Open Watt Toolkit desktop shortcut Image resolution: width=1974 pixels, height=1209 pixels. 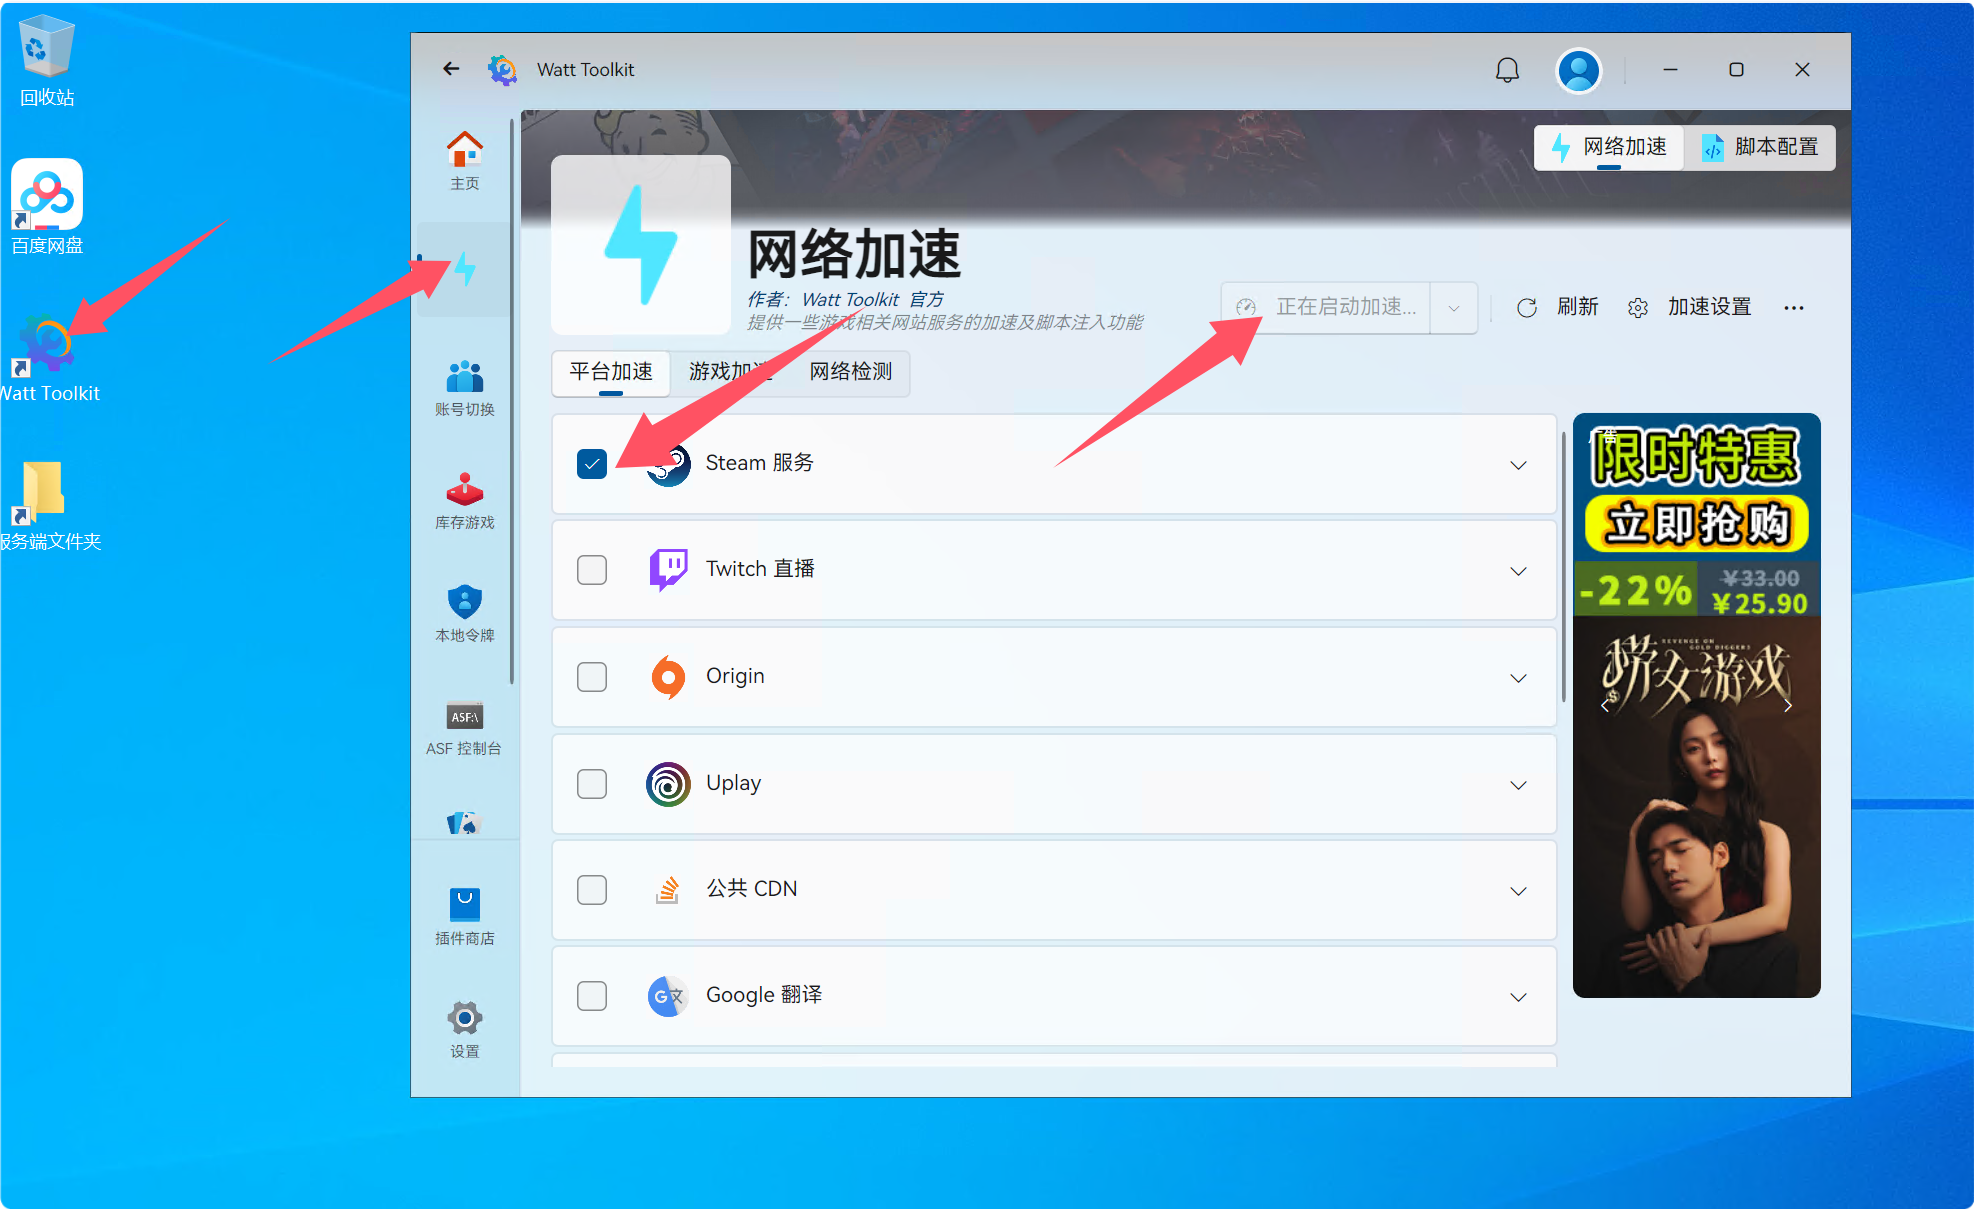(48, 357)
